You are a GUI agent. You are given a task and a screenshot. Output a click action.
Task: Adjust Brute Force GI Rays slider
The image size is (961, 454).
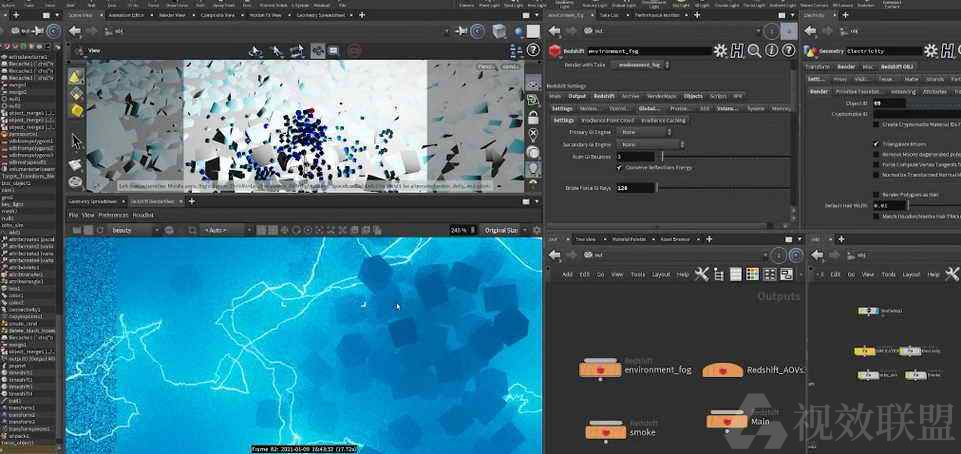pos(723,188)
